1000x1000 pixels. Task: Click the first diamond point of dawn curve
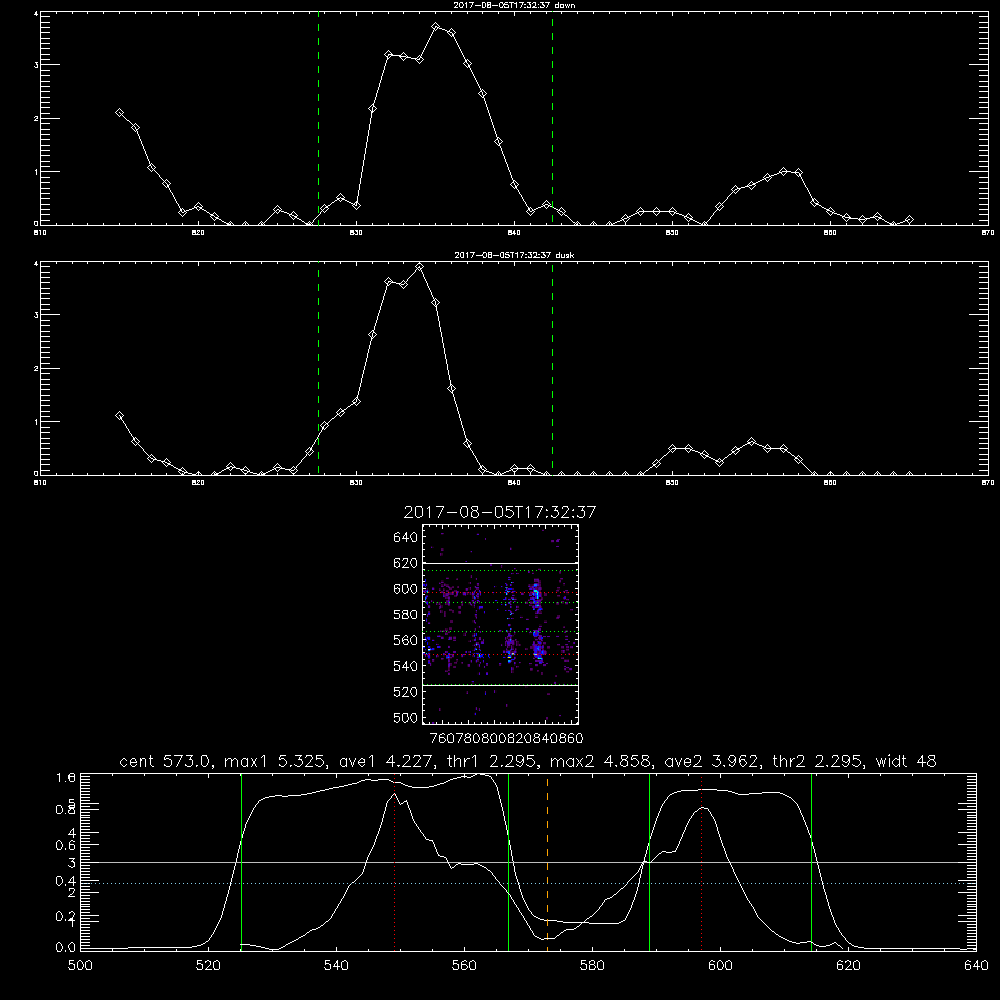click(119, 112)
